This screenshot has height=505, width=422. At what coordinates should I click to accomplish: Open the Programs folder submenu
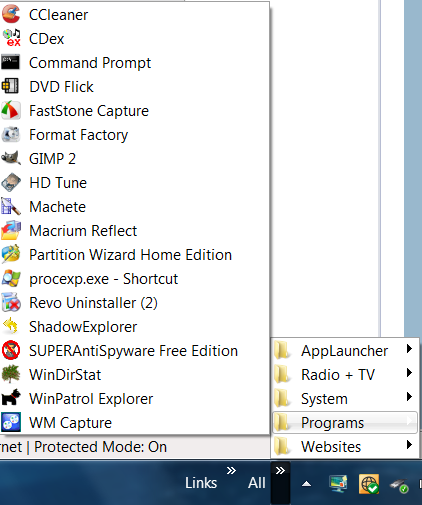[x=345, y=423]
